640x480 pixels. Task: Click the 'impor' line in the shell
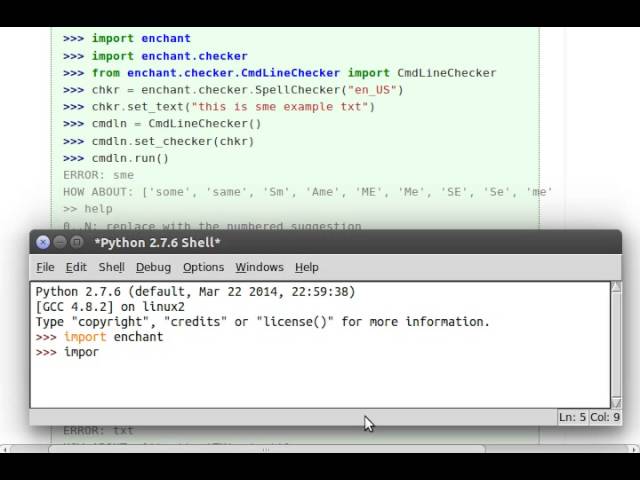click(67, 352)
